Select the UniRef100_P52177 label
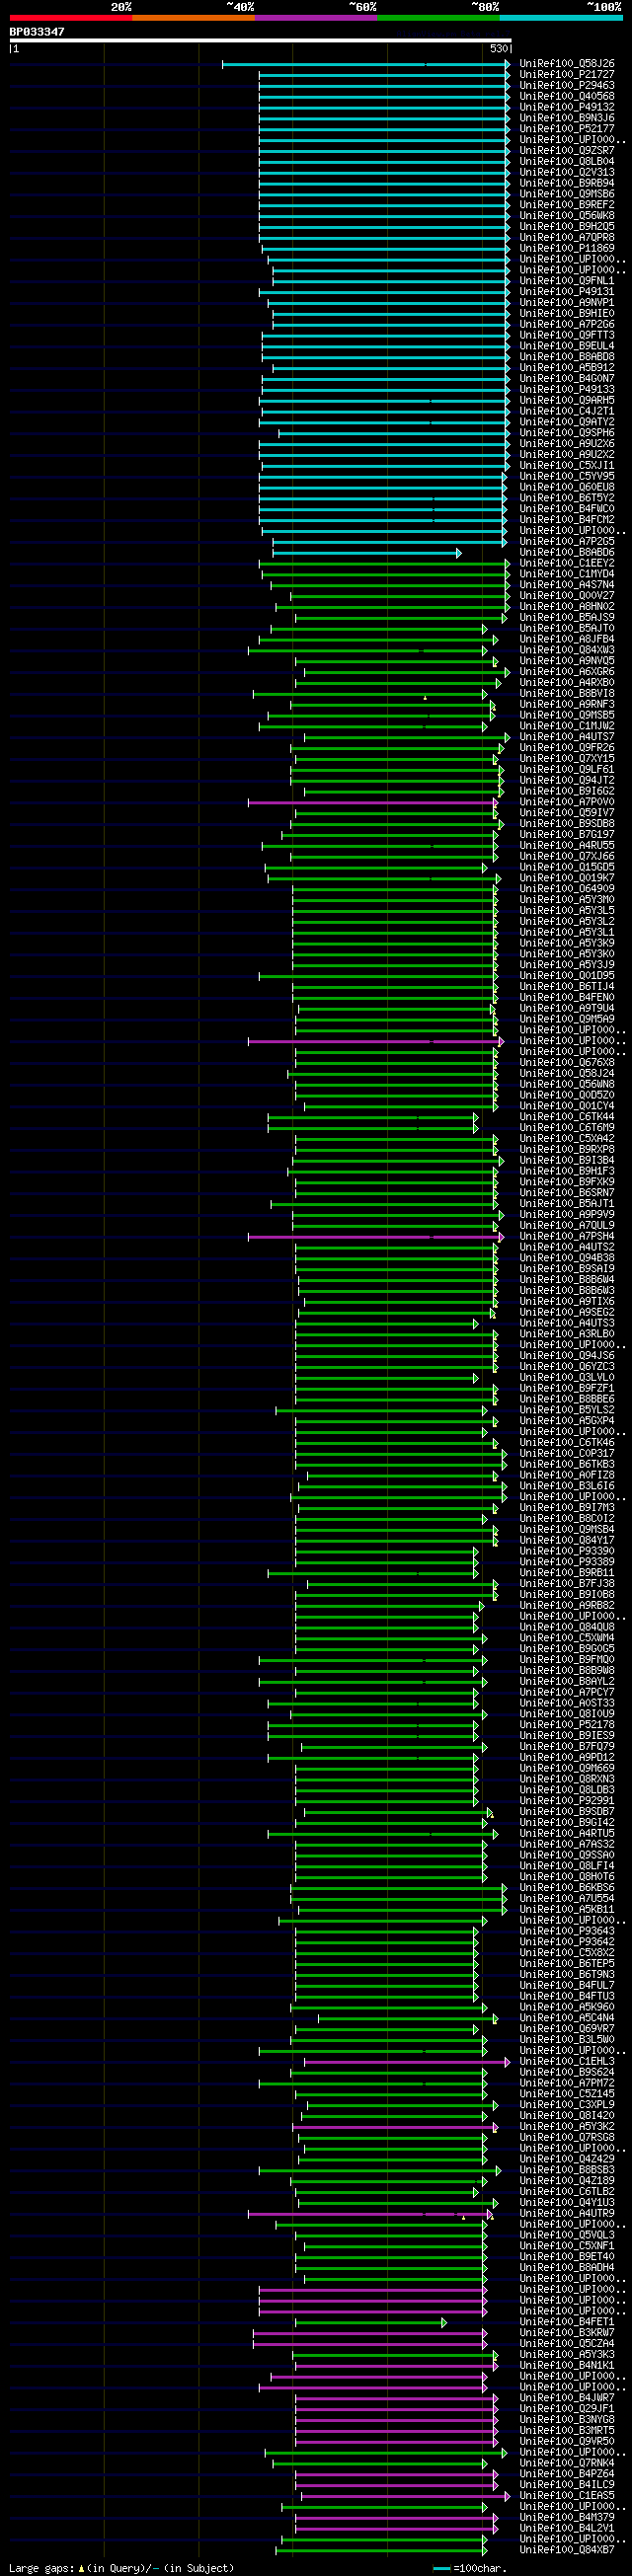This screenshot has width=632, height=2576. point(567,129)
